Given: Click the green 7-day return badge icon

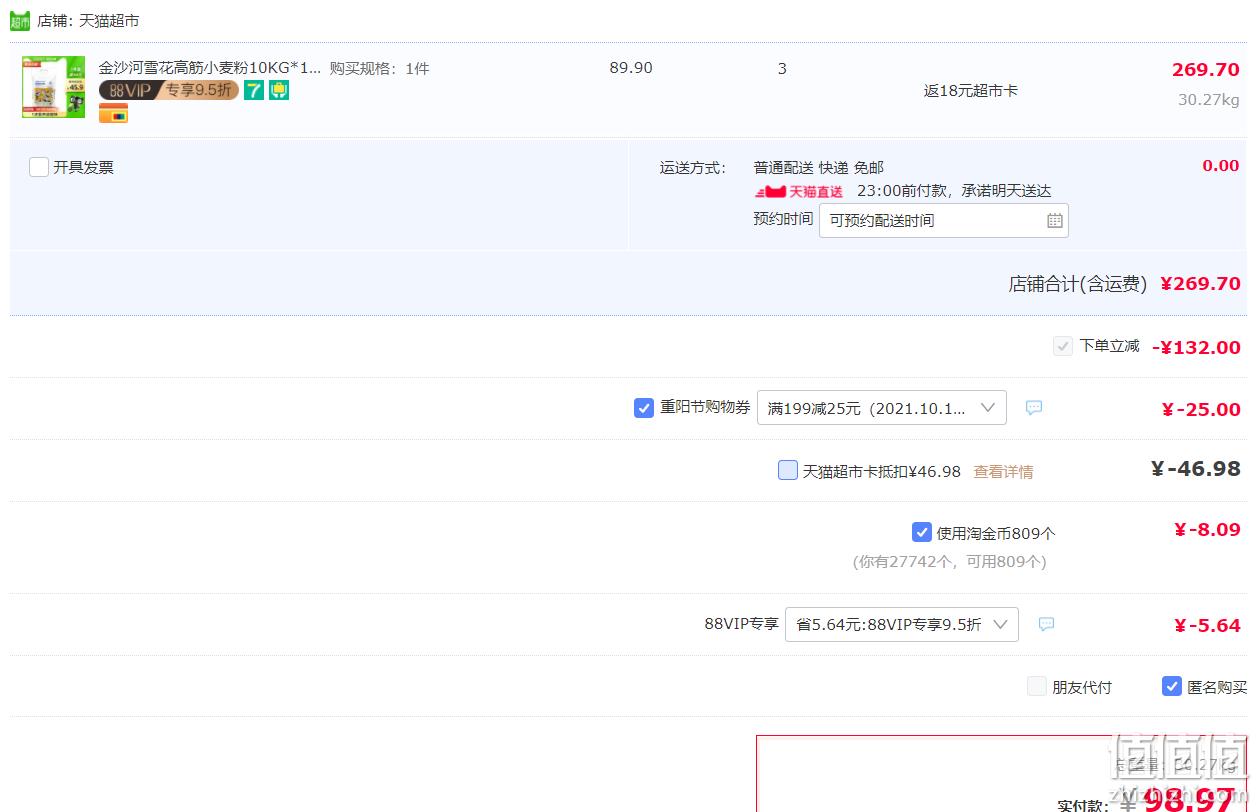Looking at the screenshot, I should click(254, 90).
